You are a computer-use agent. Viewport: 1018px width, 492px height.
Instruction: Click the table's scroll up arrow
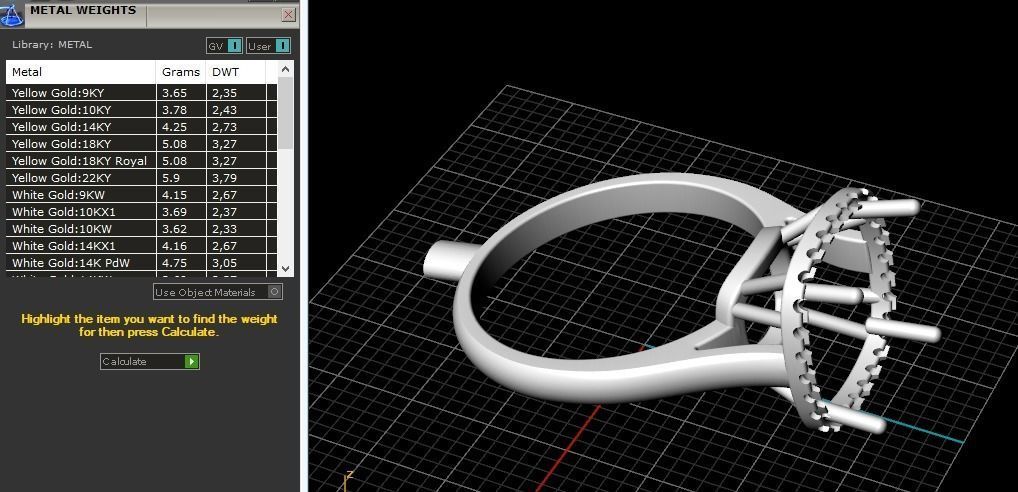(x=286, y=69)
